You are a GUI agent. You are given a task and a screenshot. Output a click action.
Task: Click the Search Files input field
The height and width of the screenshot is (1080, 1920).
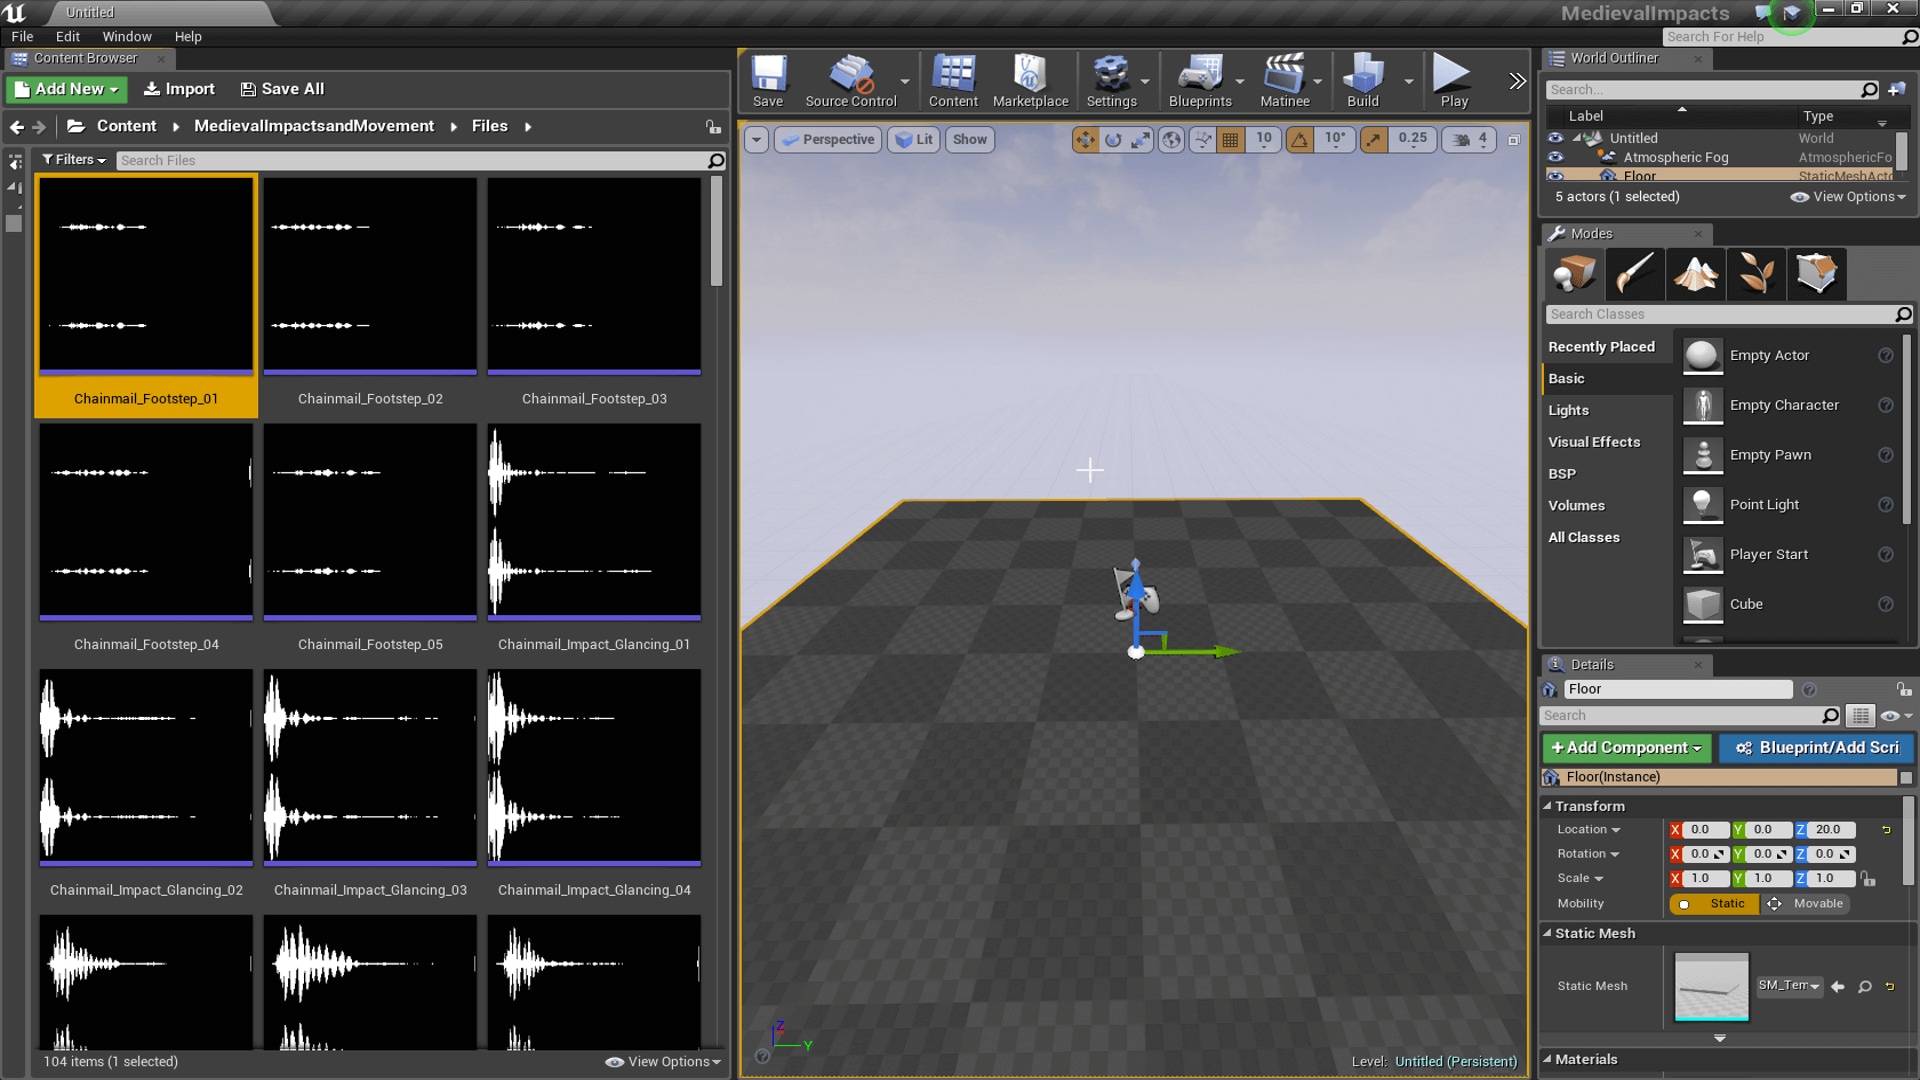[412, 160]
